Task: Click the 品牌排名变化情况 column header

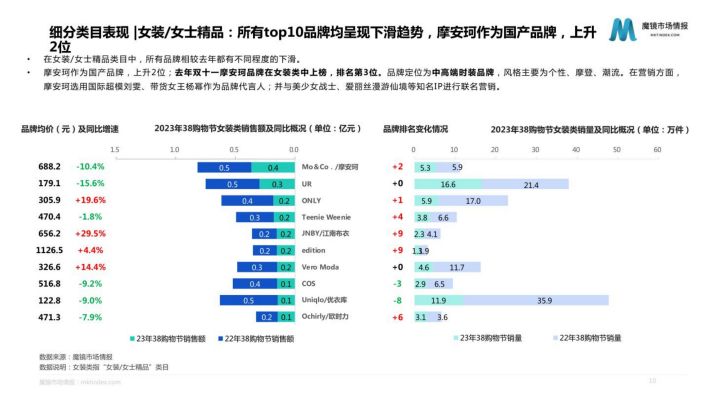Action: pyautogui.click(x=415, y=129)
